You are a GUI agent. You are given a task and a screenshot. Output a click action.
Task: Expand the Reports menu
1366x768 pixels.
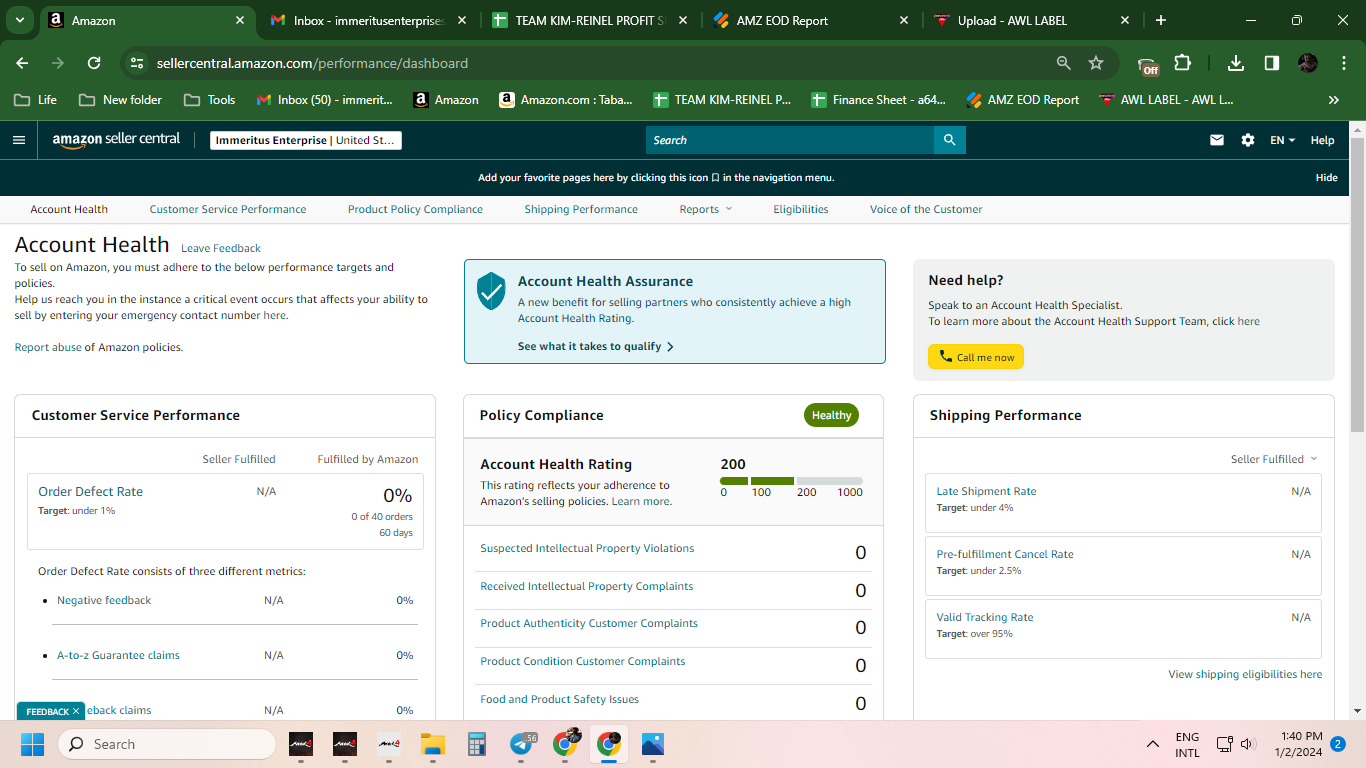click(706, 209)
